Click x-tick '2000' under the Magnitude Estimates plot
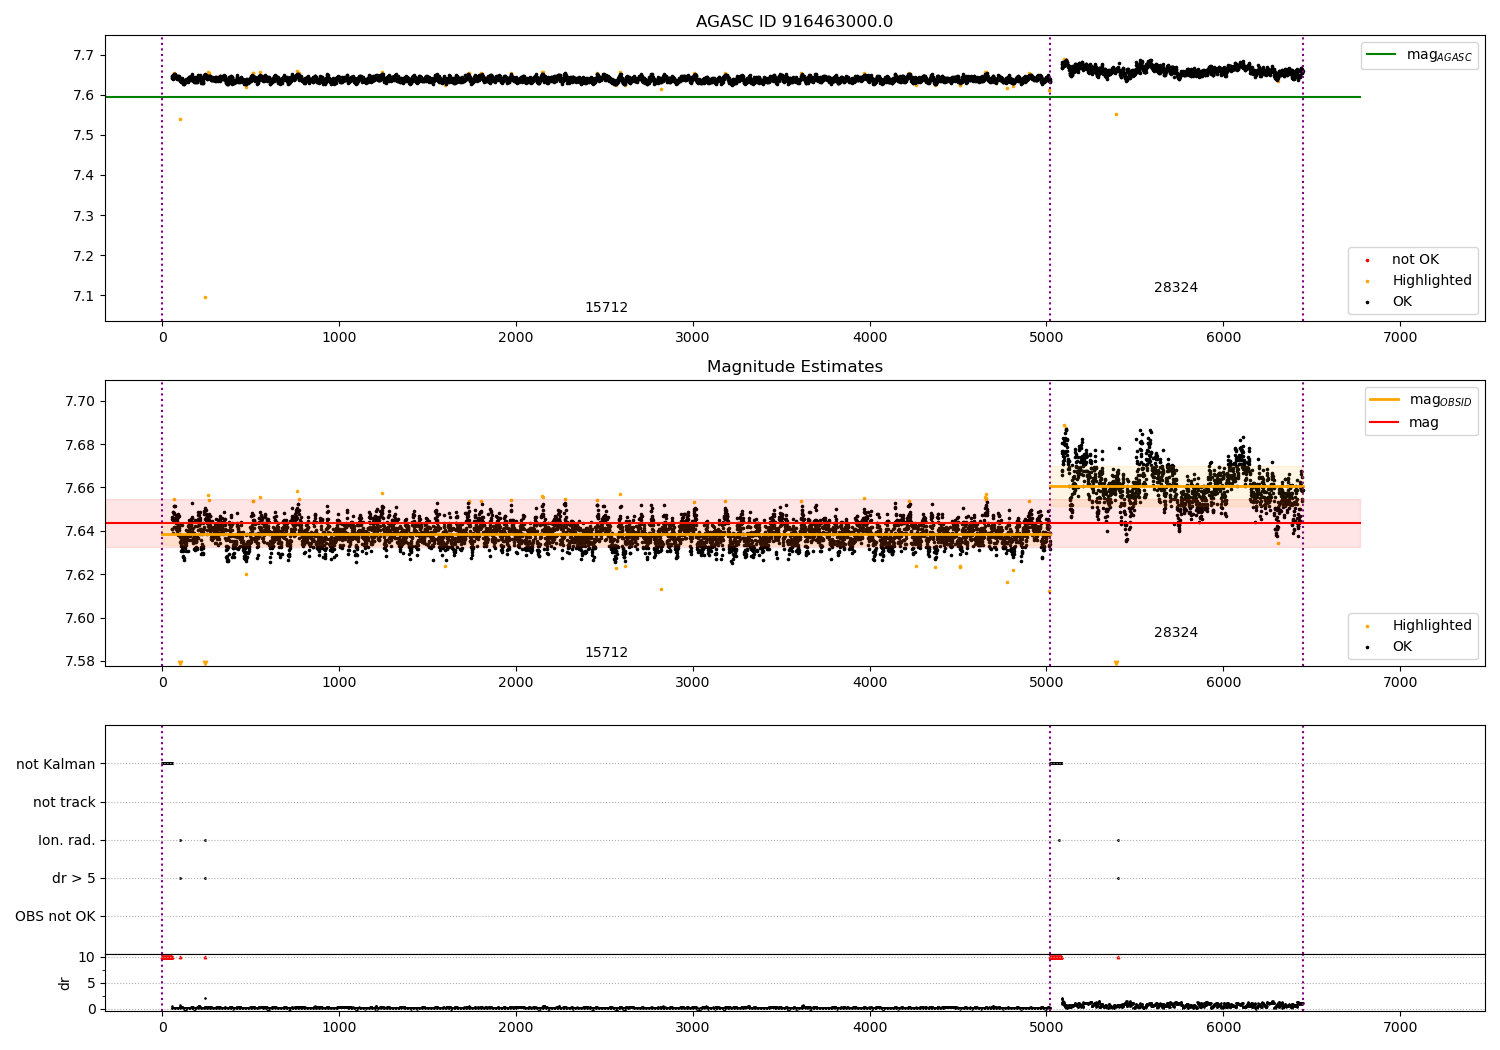1500x1050 pixels. [516, 683]
